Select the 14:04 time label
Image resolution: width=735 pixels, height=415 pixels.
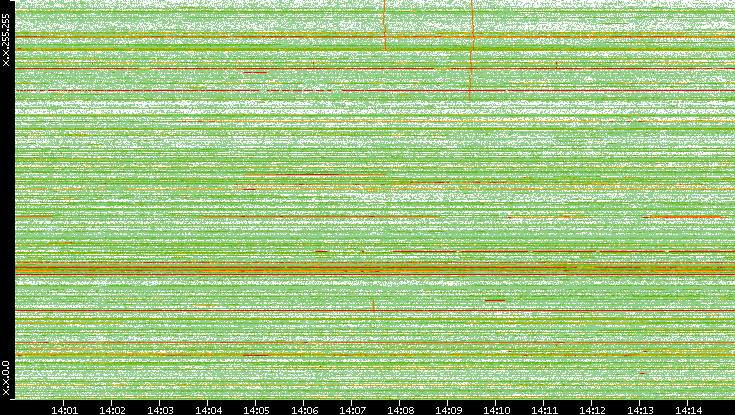(208, 410)
